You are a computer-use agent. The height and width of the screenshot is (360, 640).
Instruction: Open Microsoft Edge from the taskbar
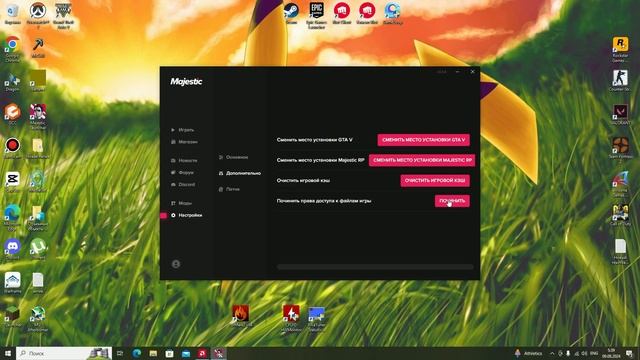pos(136,353)
